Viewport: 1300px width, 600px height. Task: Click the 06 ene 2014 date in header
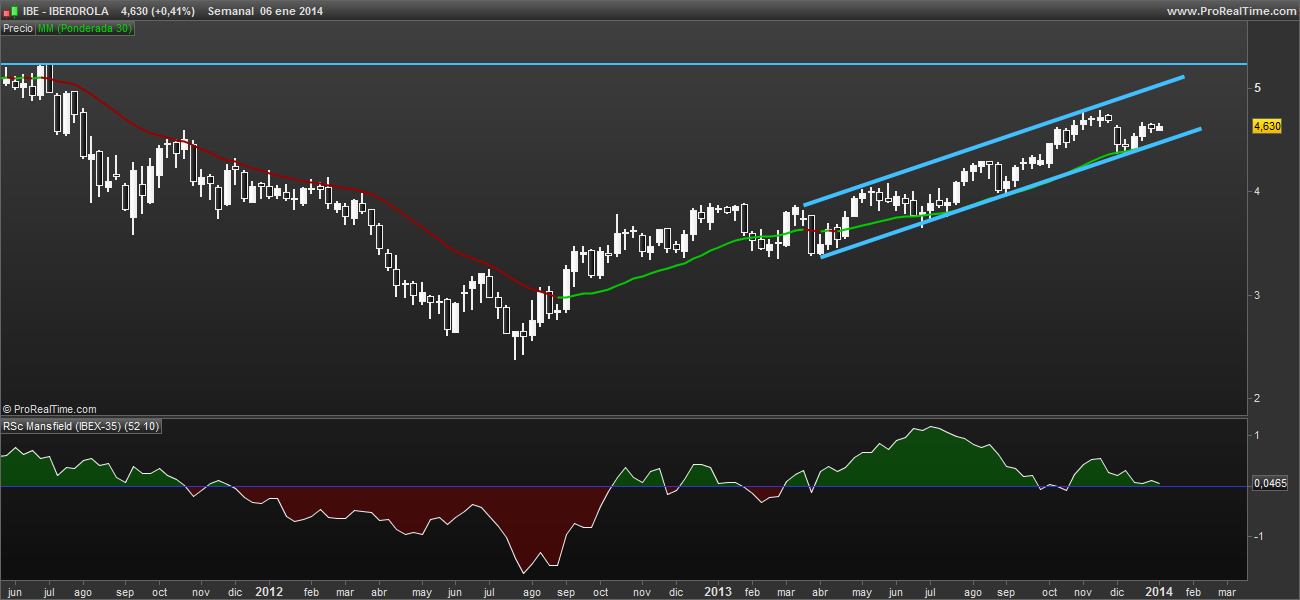[291, 11]
